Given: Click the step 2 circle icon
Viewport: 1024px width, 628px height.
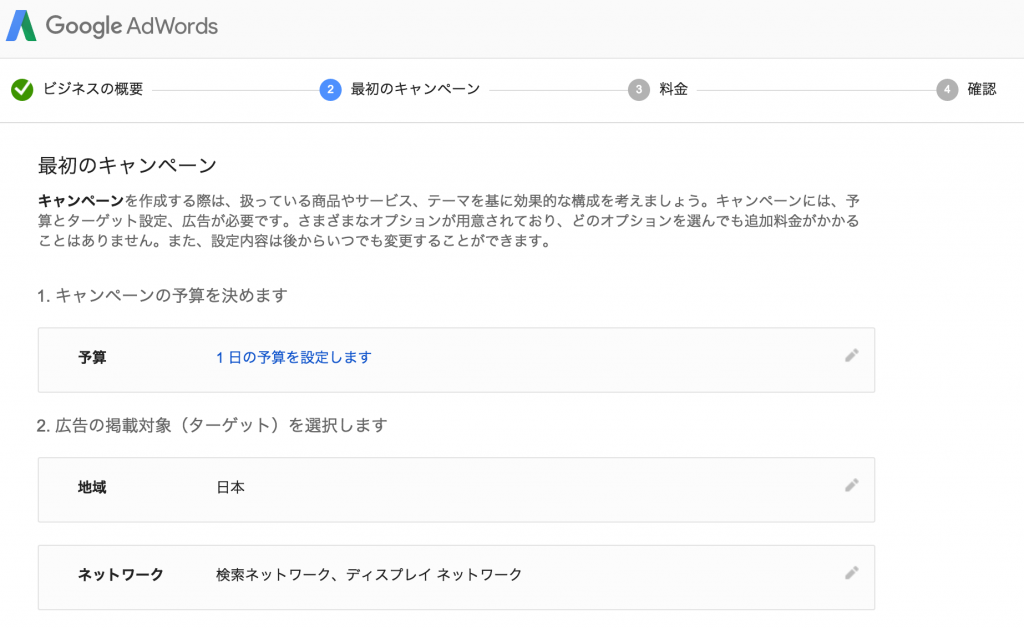Looking at the screenshot, I should point(330,89).
